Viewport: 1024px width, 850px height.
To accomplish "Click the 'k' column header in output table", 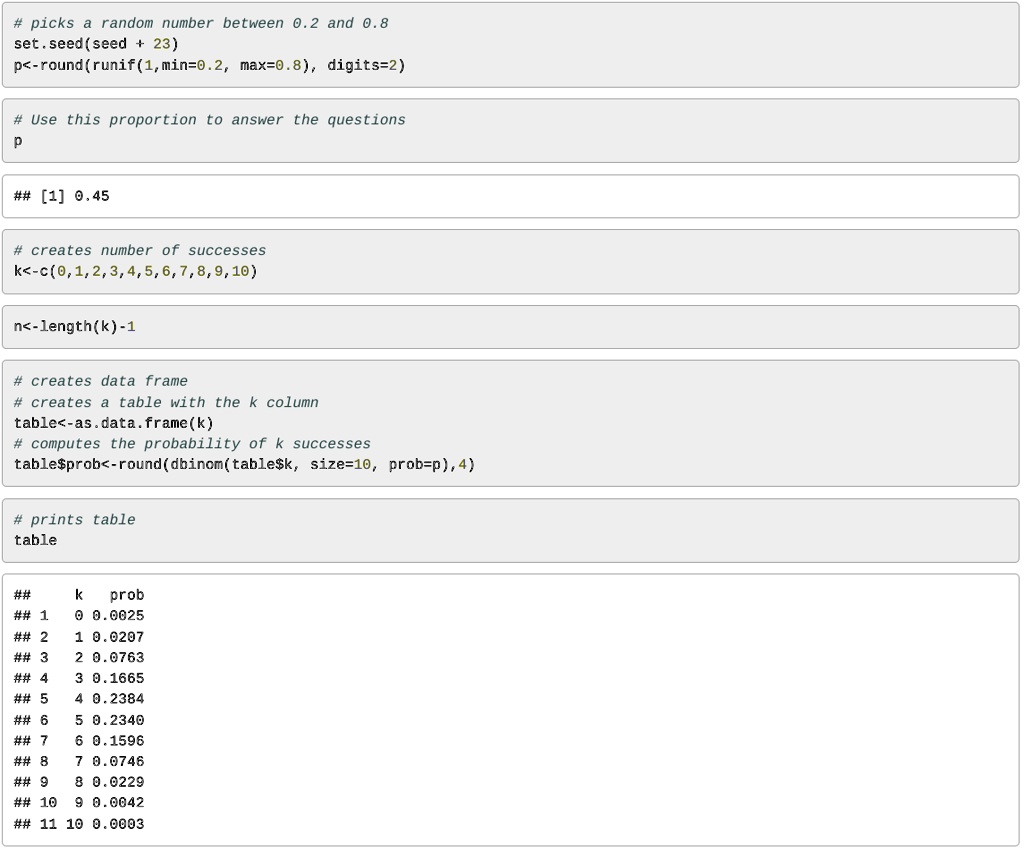I will [x=79, y=595].
